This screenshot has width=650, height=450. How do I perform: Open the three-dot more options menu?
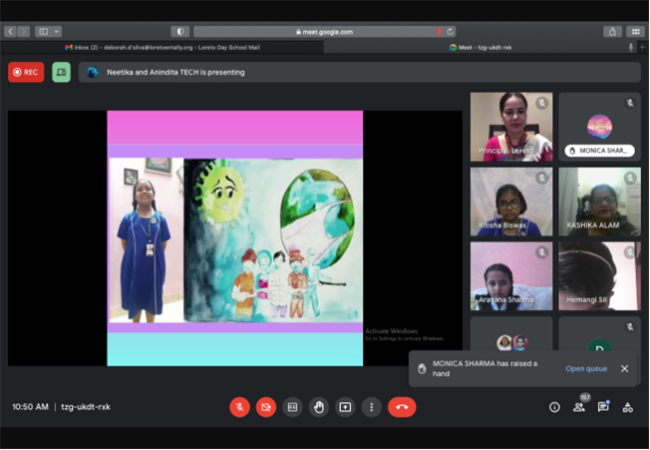(371, 407)
